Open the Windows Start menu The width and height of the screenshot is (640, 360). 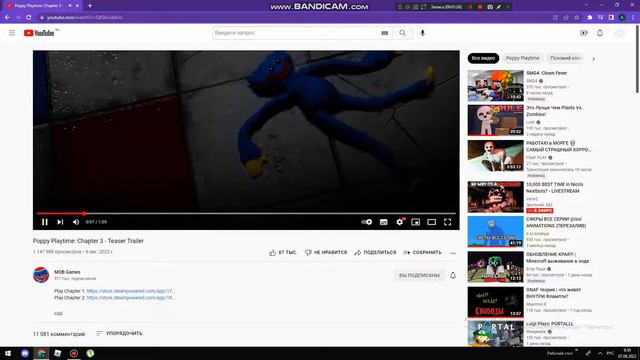8,353
